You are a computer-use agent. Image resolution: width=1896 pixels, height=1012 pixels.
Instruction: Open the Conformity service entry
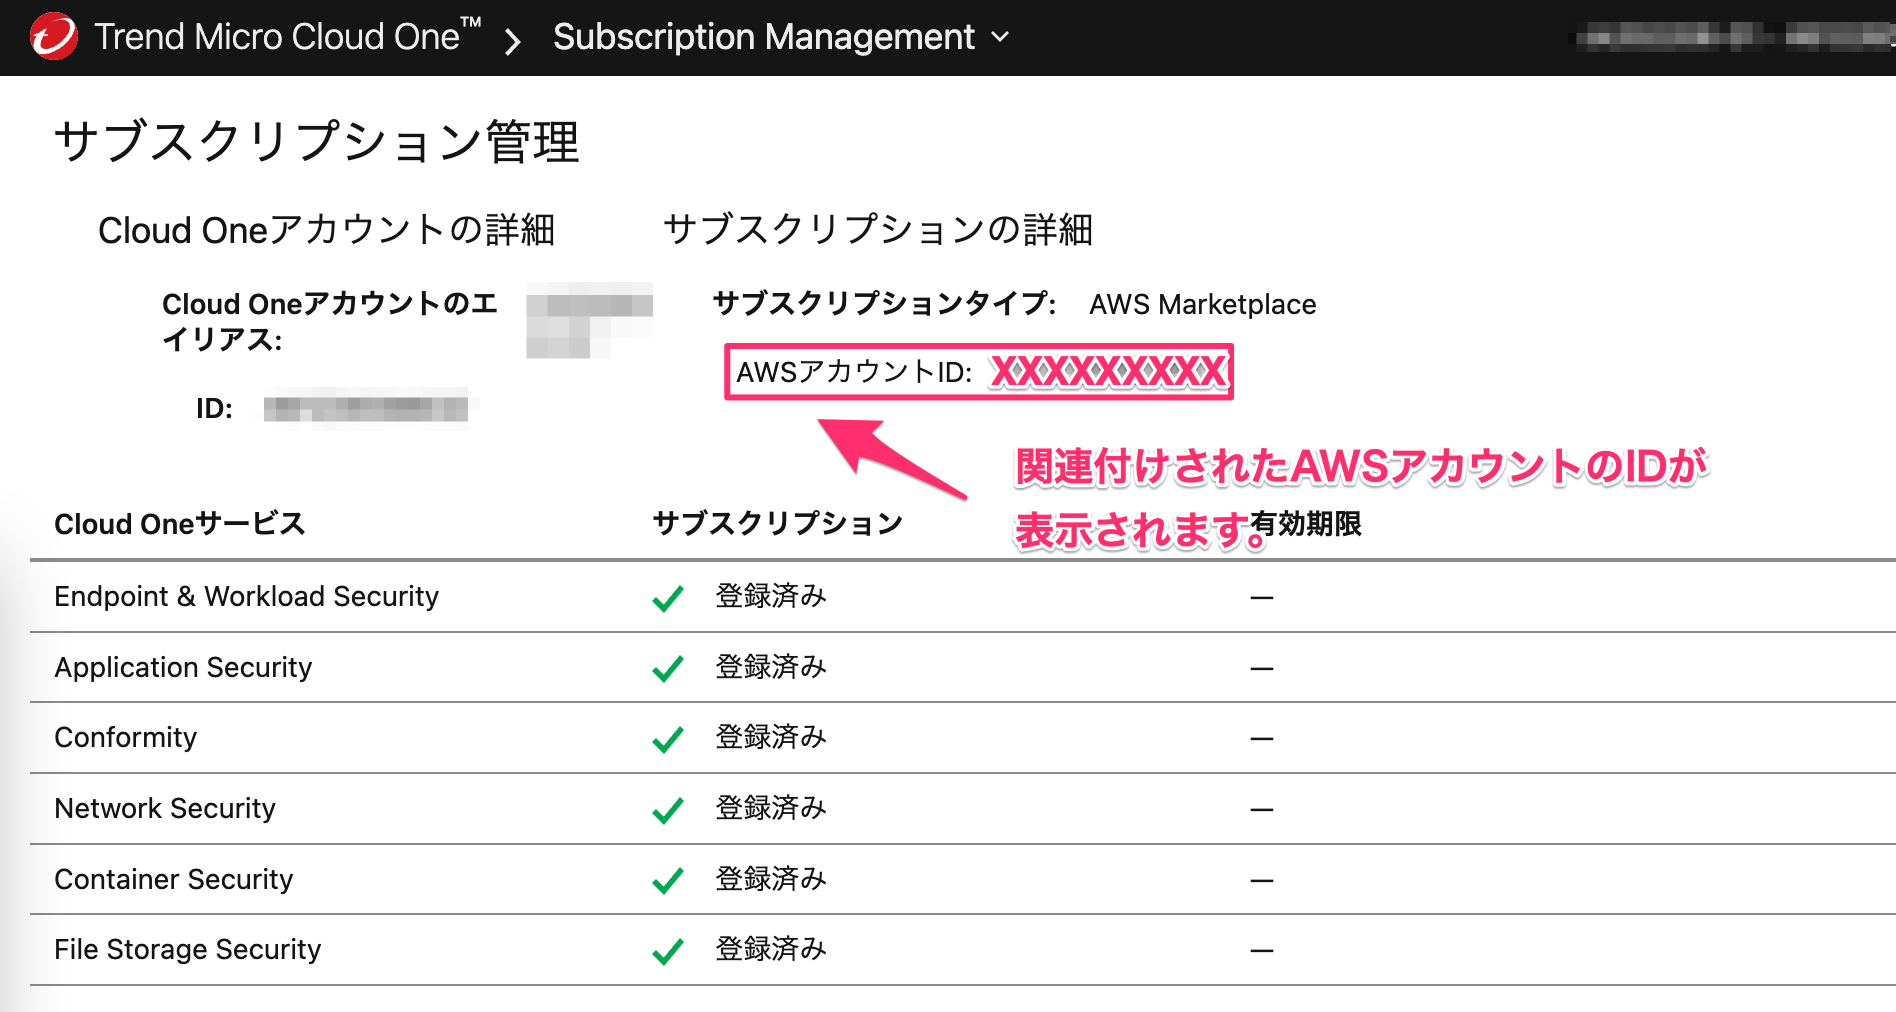pyautogui.click(x=125, y=737)
